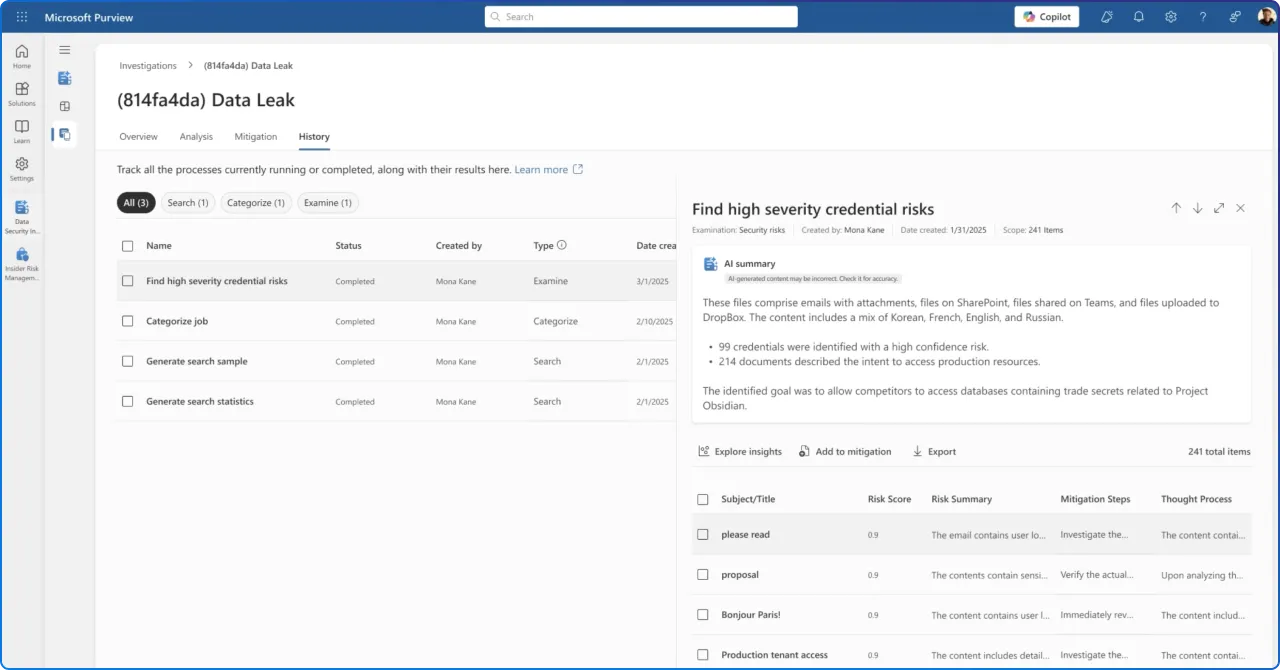1280x670 pixels.
Task: Go to Home in left navigation
Action: 22,57
